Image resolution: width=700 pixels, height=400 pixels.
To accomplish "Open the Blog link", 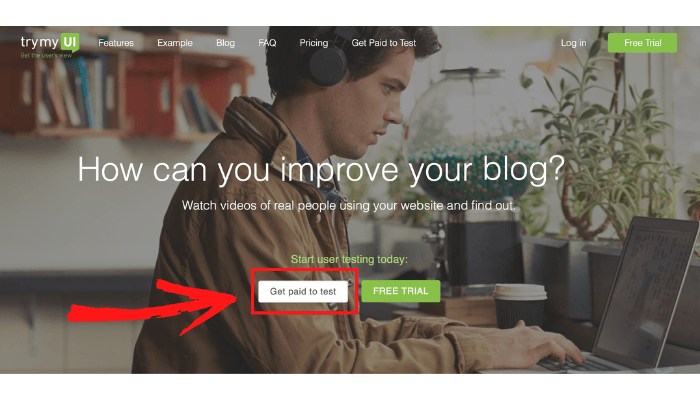I will pyautogui.click(x=225, y=43).
